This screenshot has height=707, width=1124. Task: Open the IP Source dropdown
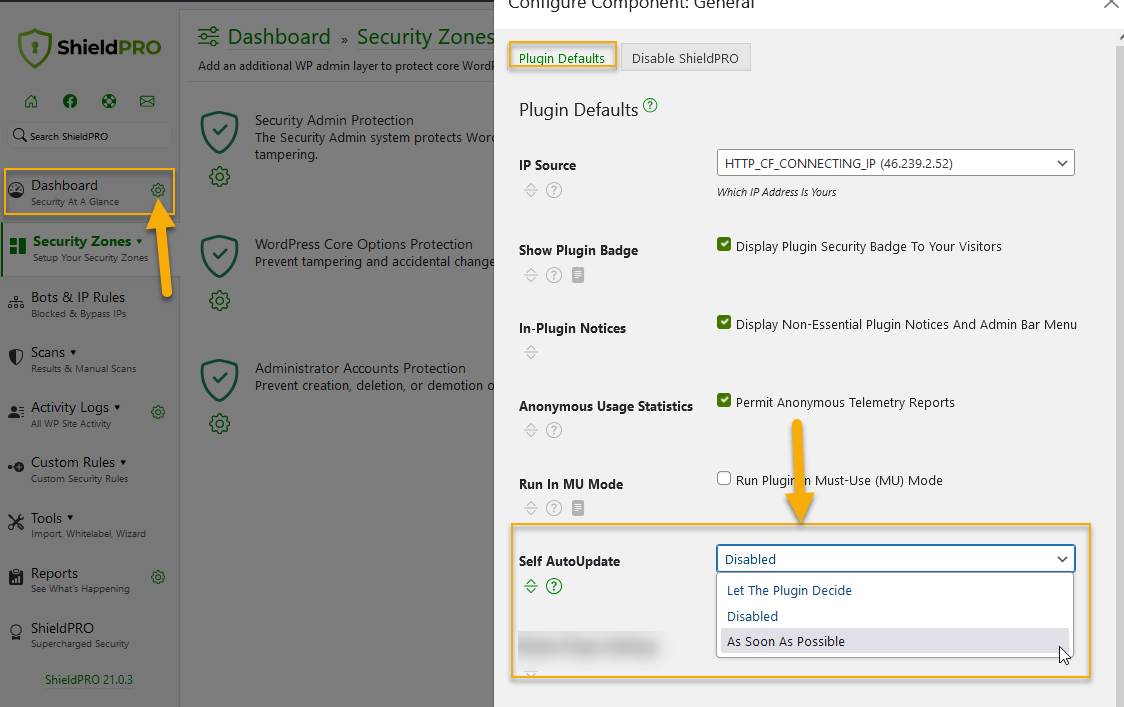[895, 163]
